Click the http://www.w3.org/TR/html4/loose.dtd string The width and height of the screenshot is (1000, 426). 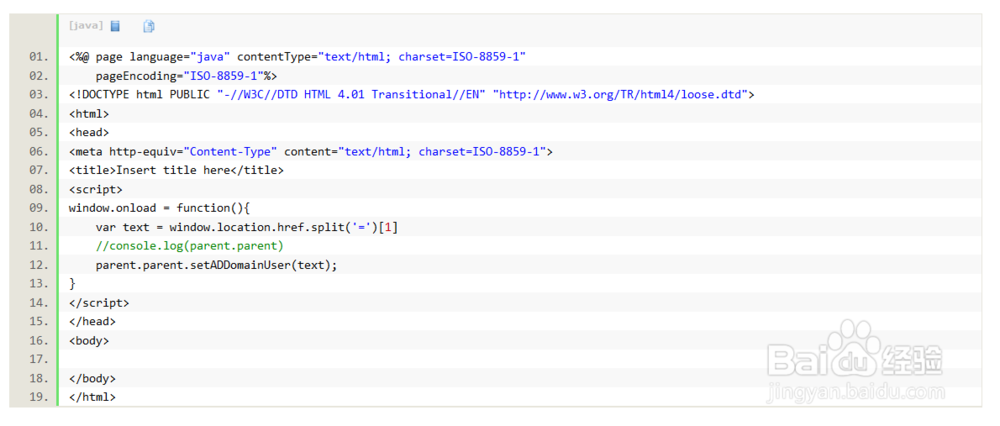pos(621,94)
